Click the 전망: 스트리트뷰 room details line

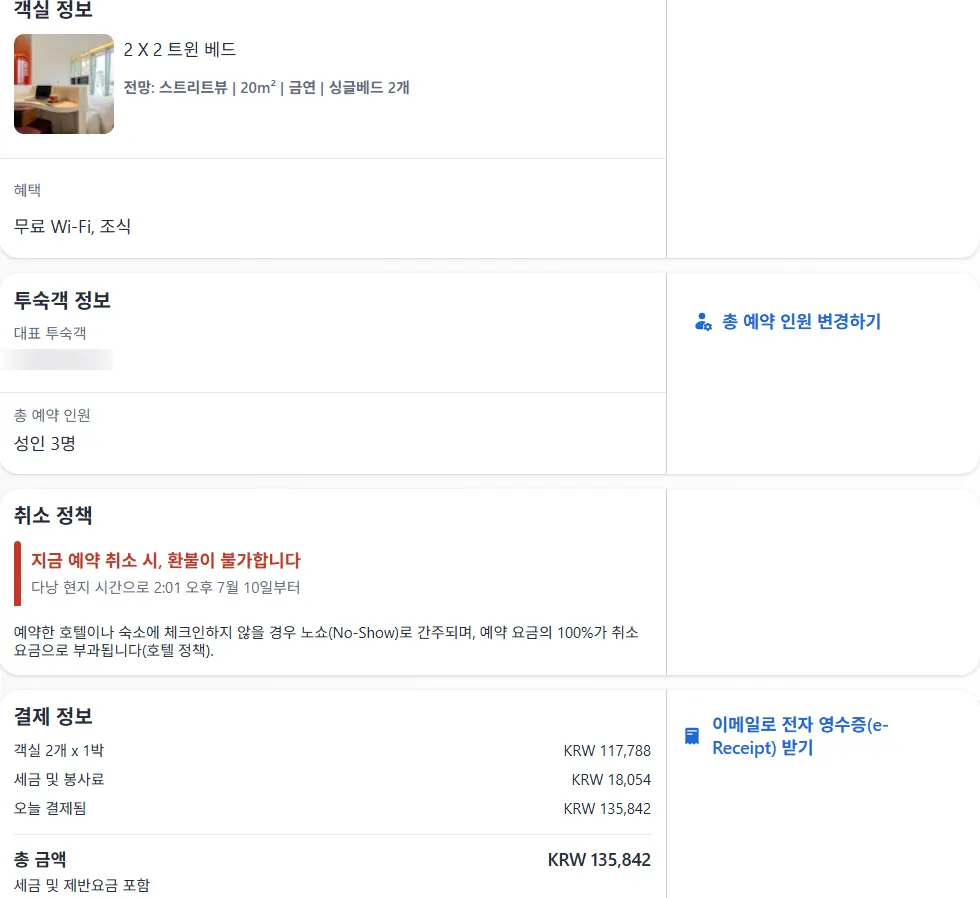point(266,87)
